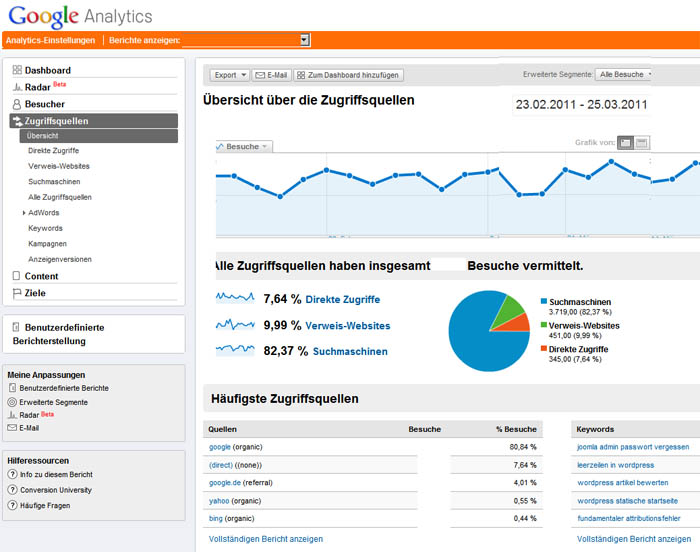
Task: Open the Direkte Zugriffe 7,64 % link
Action: [x=342, y=299]
